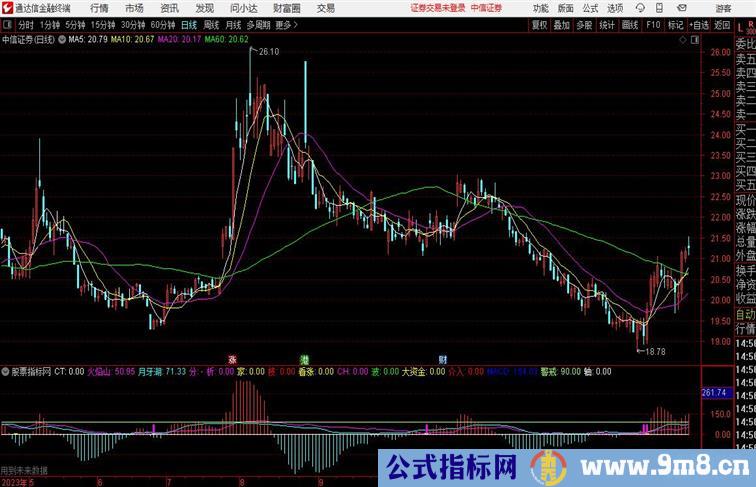Toggle 复权 price adjustment

pos(540,24)
